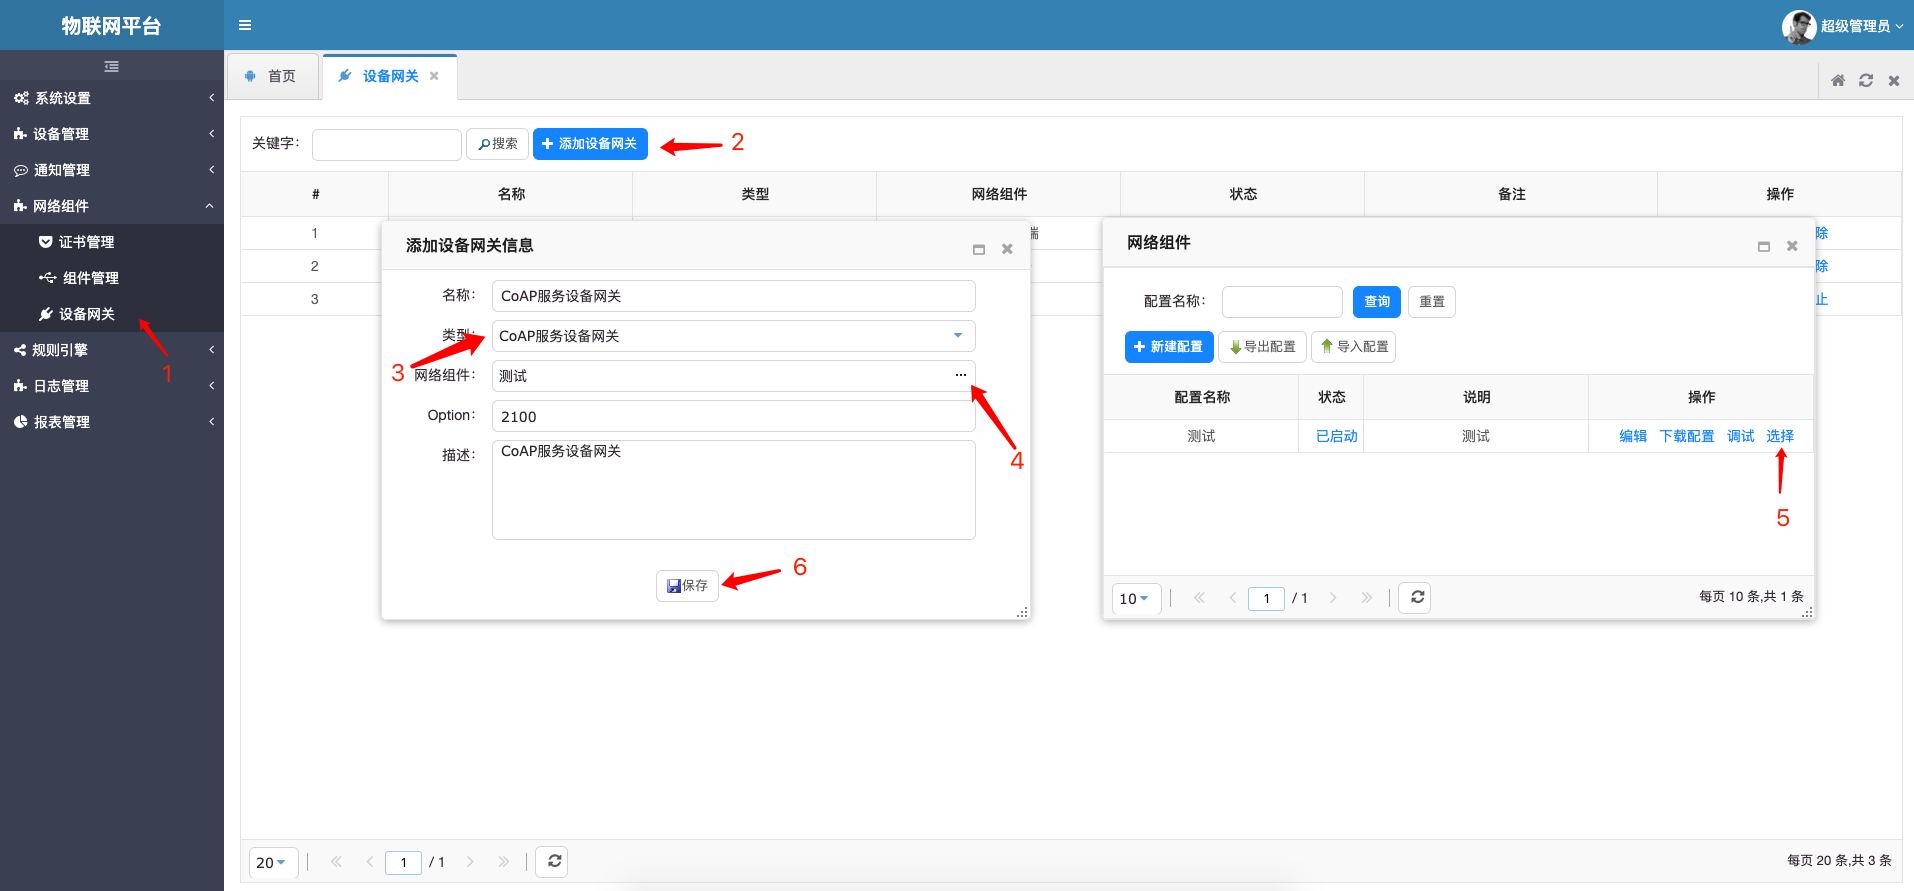Image resolution: width=1914 pixels, height=891 pixels.
Task: Collapse the sidebar using the indent icon
Action: pos(111,66)
